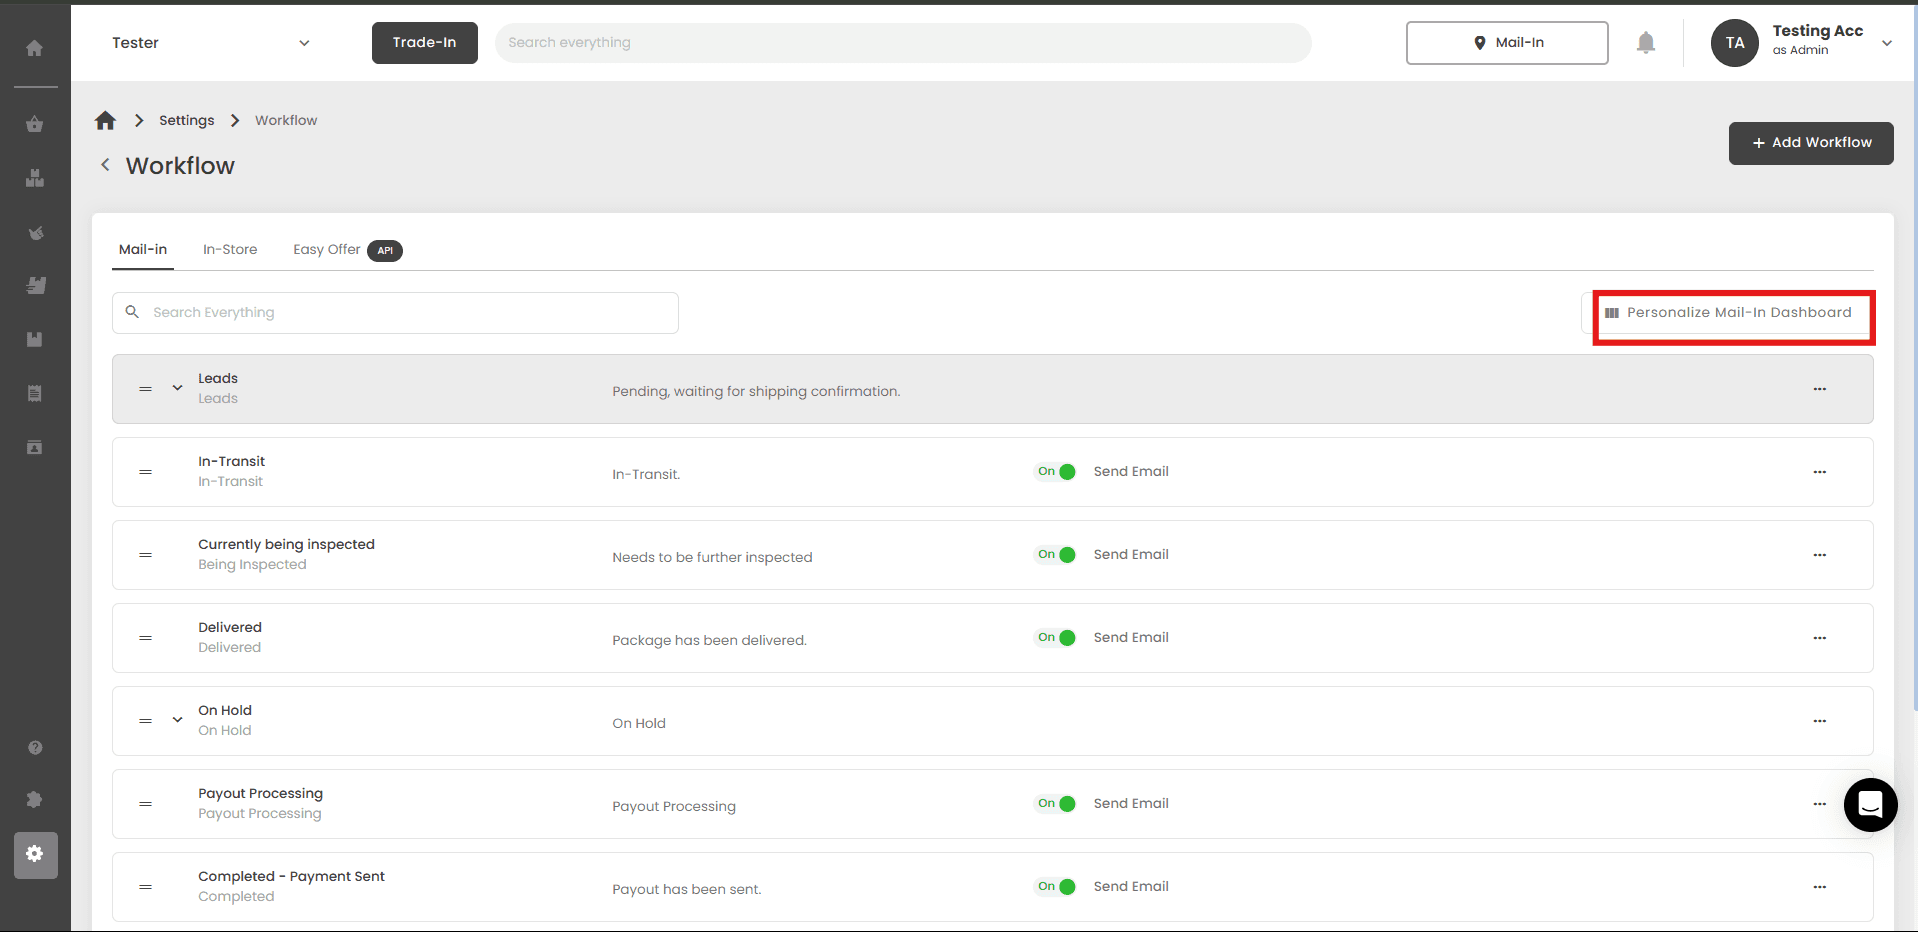
Task: Click the drag handle on Completed - Payment Sent row
Action: point(146,886)
